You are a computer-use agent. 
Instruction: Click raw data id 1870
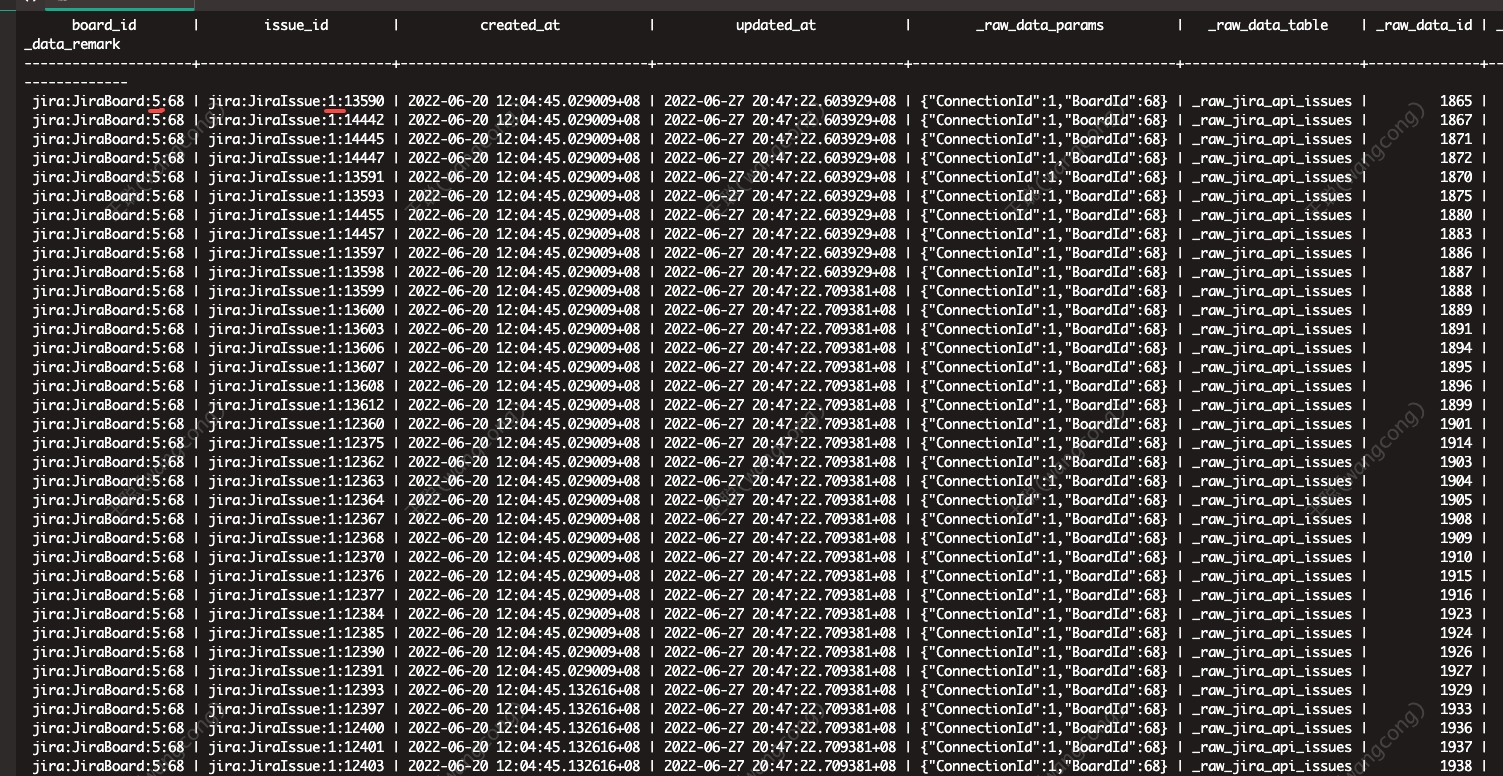1456,177
